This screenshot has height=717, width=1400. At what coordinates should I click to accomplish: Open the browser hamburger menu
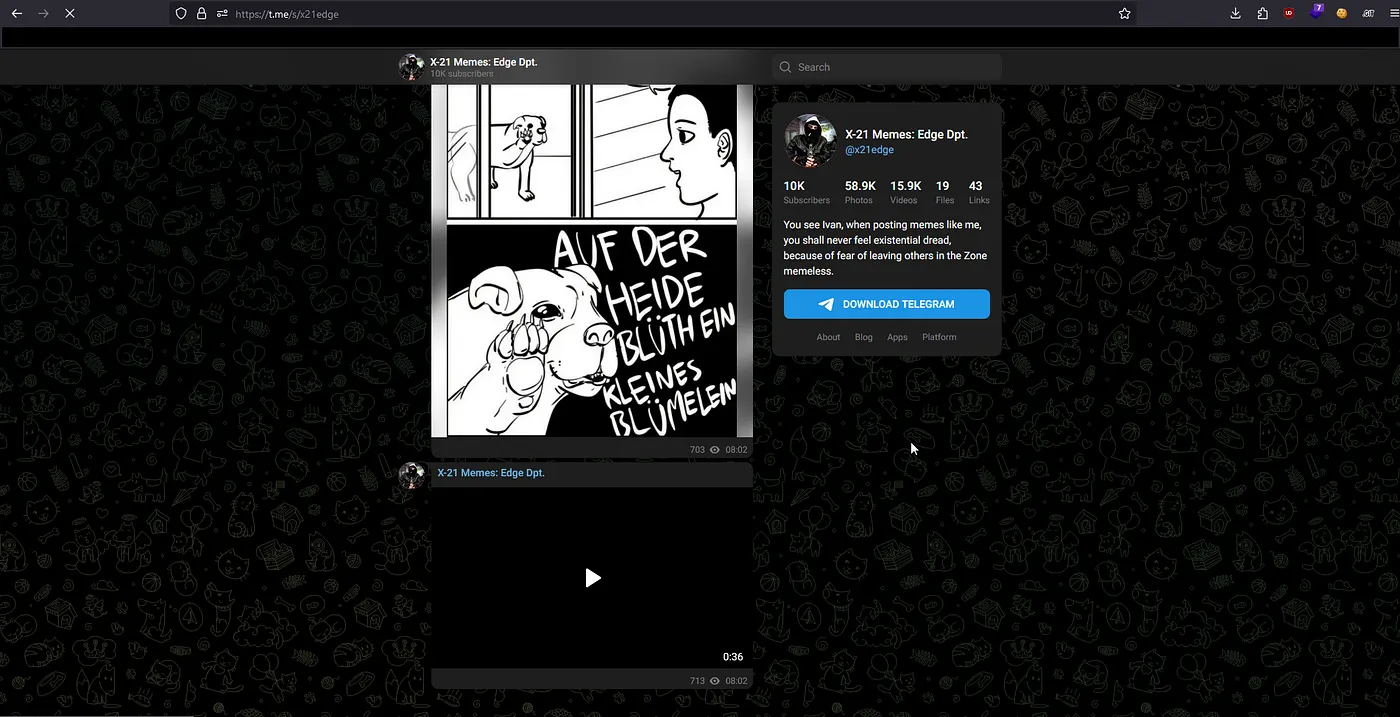(1392, 14)
